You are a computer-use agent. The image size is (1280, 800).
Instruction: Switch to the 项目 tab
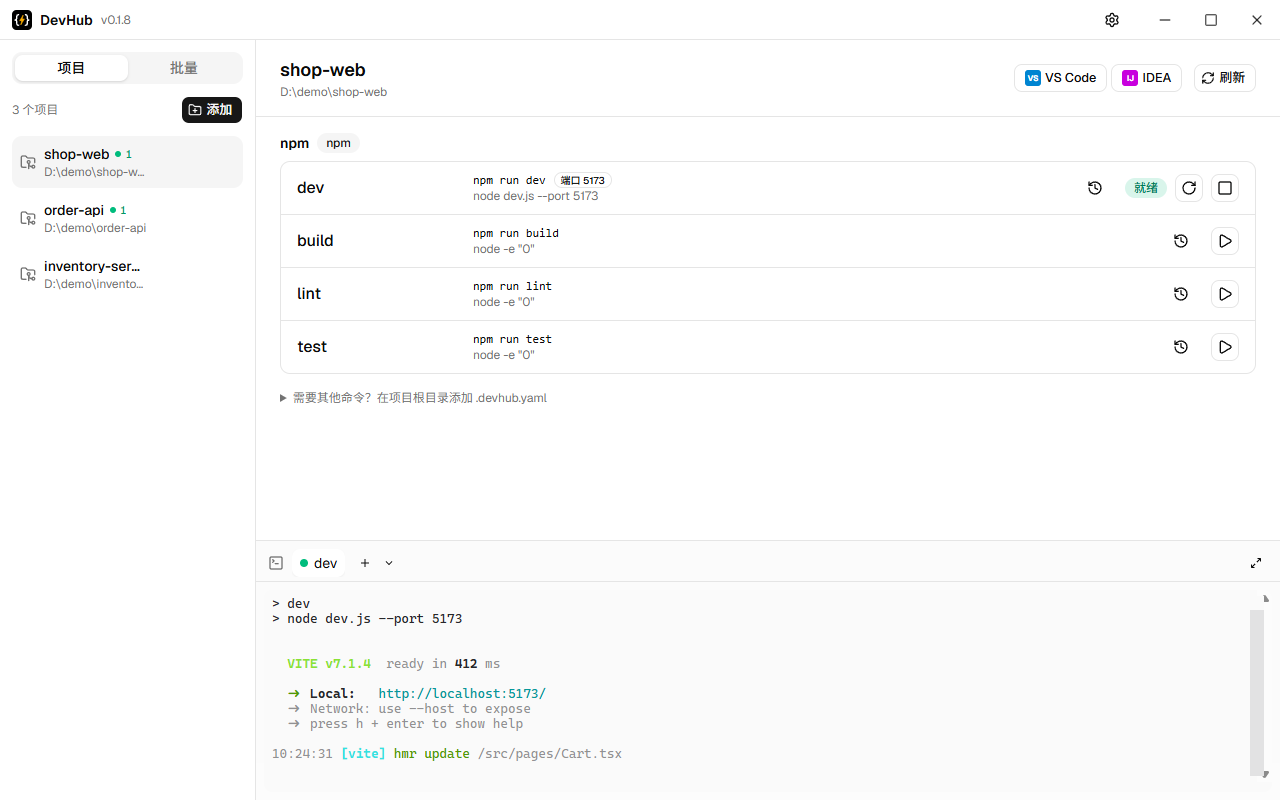[72, 68]
